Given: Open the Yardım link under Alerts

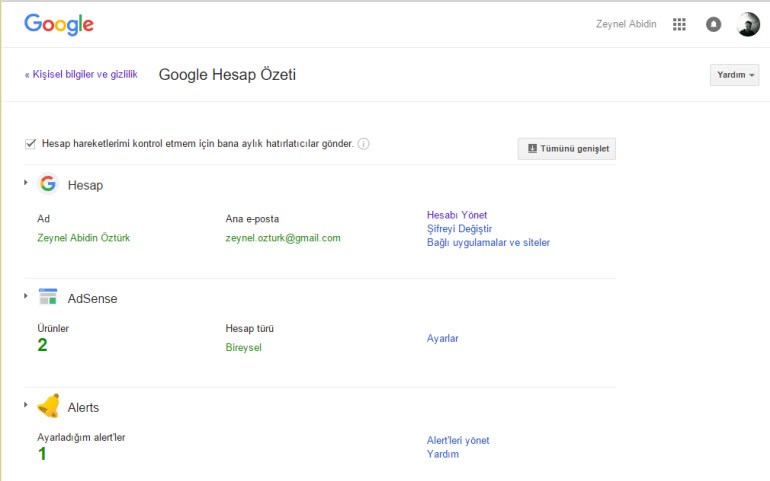Looking at the screenshot, I should click(442, 454).
